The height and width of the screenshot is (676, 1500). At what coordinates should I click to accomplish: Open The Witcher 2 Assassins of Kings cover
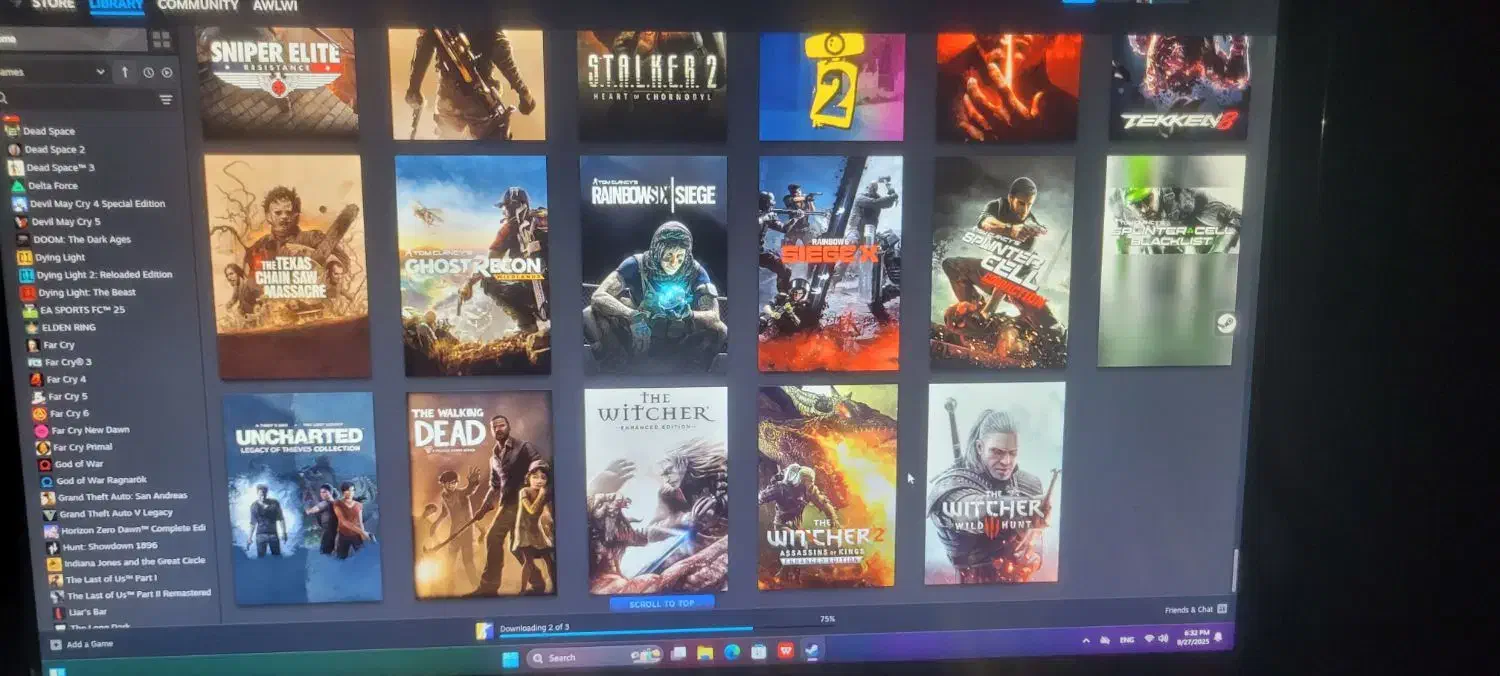[827, 487]
